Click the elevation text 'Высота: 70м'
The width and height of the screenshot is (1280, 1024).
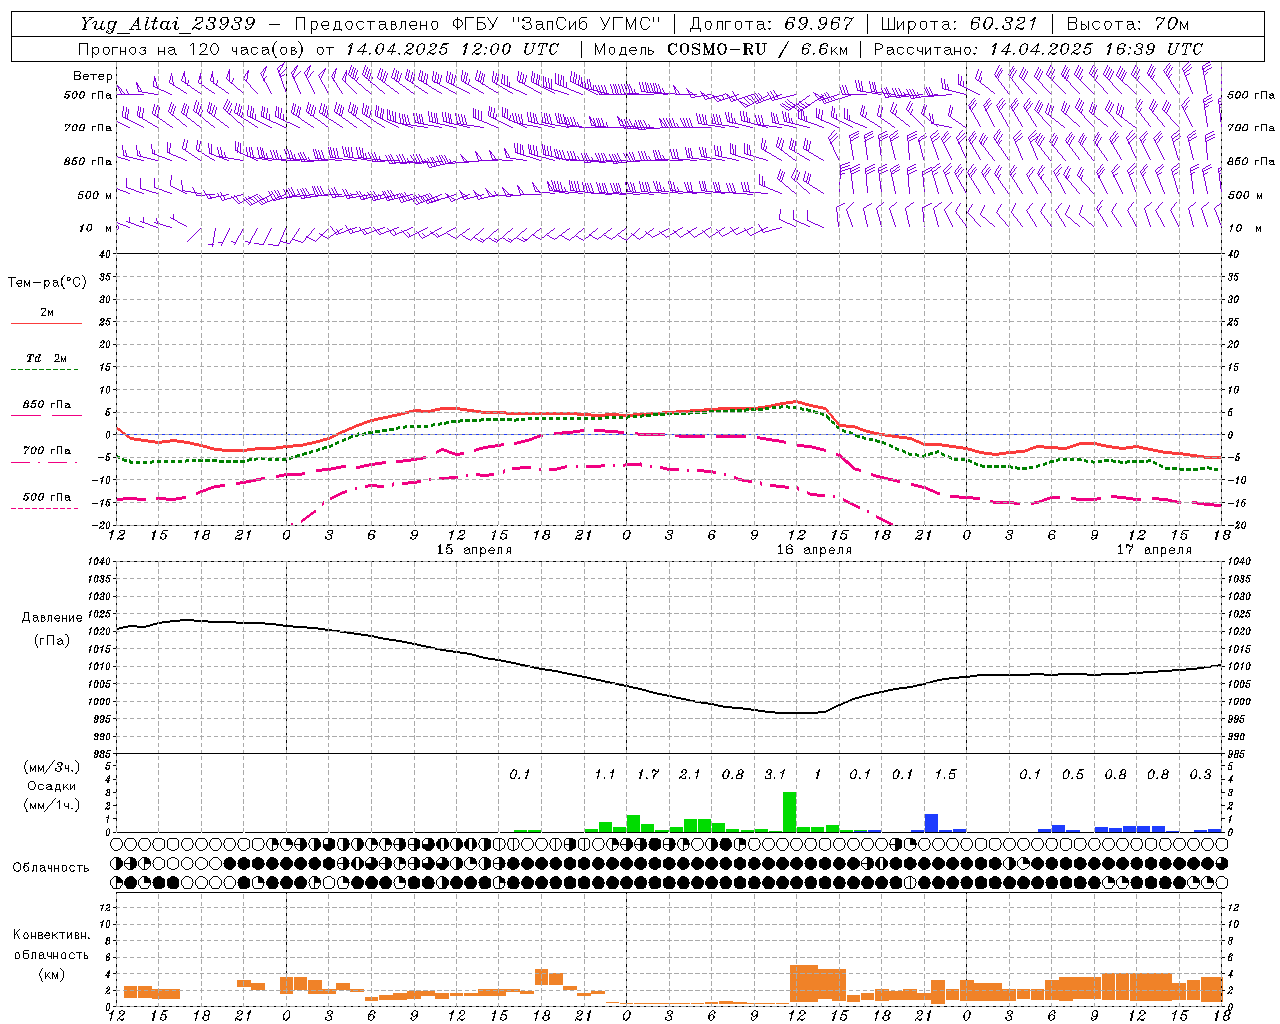point(1128,24)
